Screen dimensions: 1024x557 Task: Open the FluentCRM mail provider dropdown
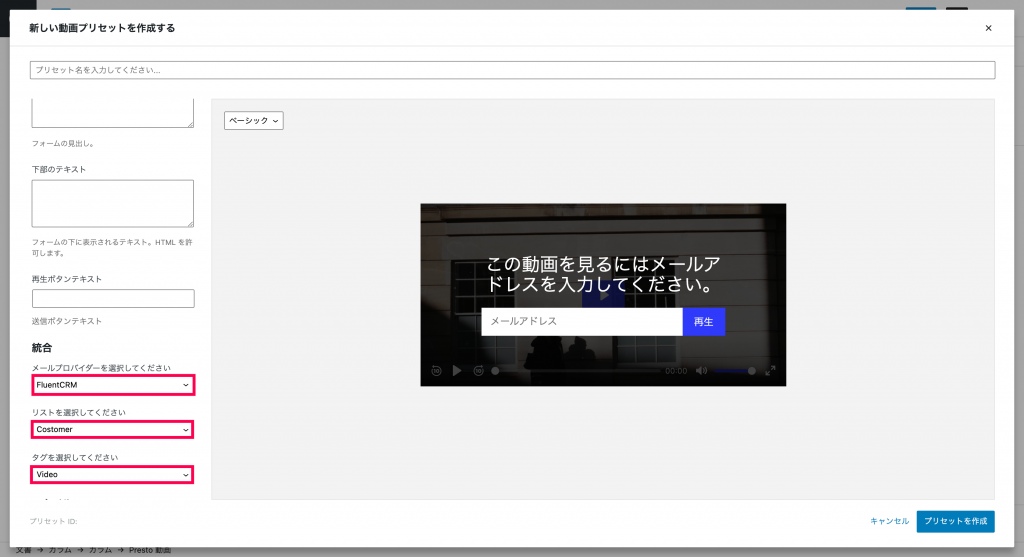click(x=112, y=385)
